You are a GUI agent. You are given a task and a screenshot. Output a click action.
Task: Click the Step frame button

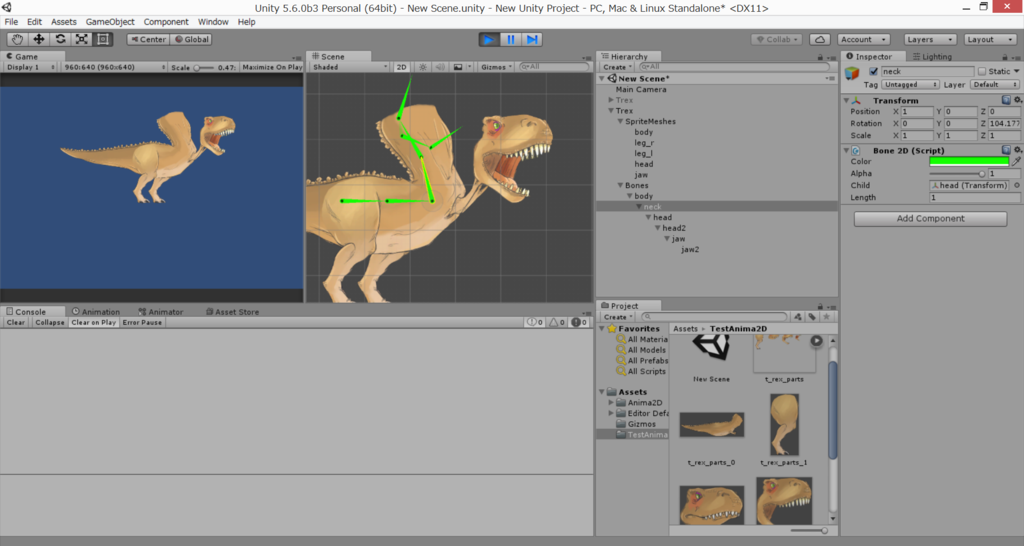click(532, 39)
